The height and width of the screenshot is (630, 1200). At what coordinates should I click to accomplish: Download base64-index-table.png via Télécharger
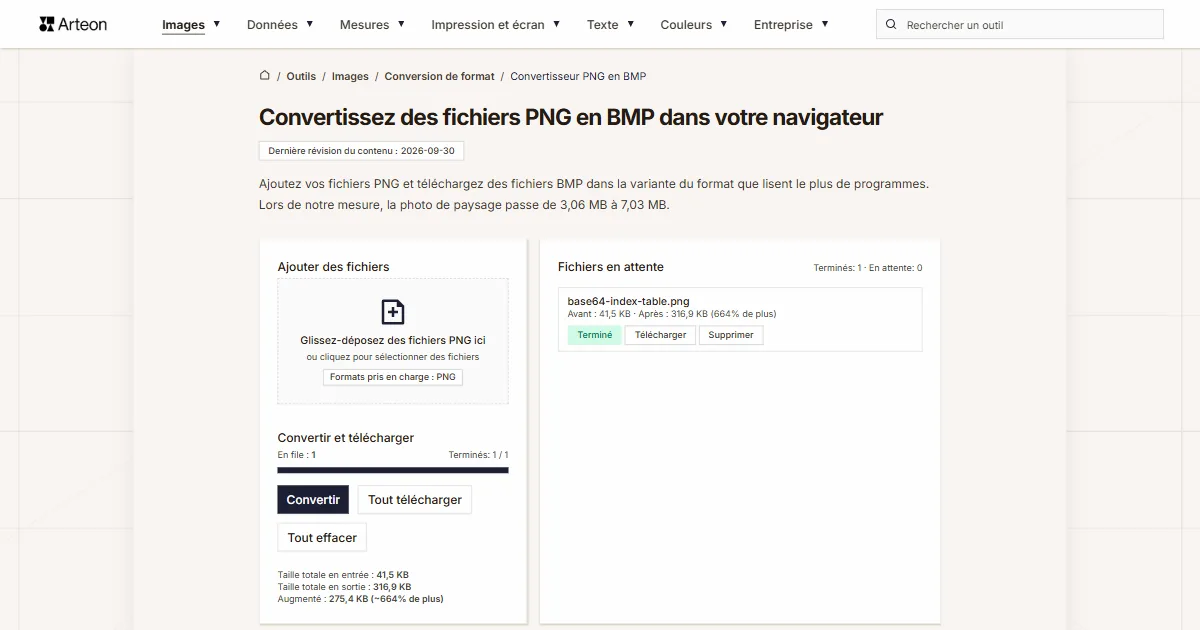[661, 335]
